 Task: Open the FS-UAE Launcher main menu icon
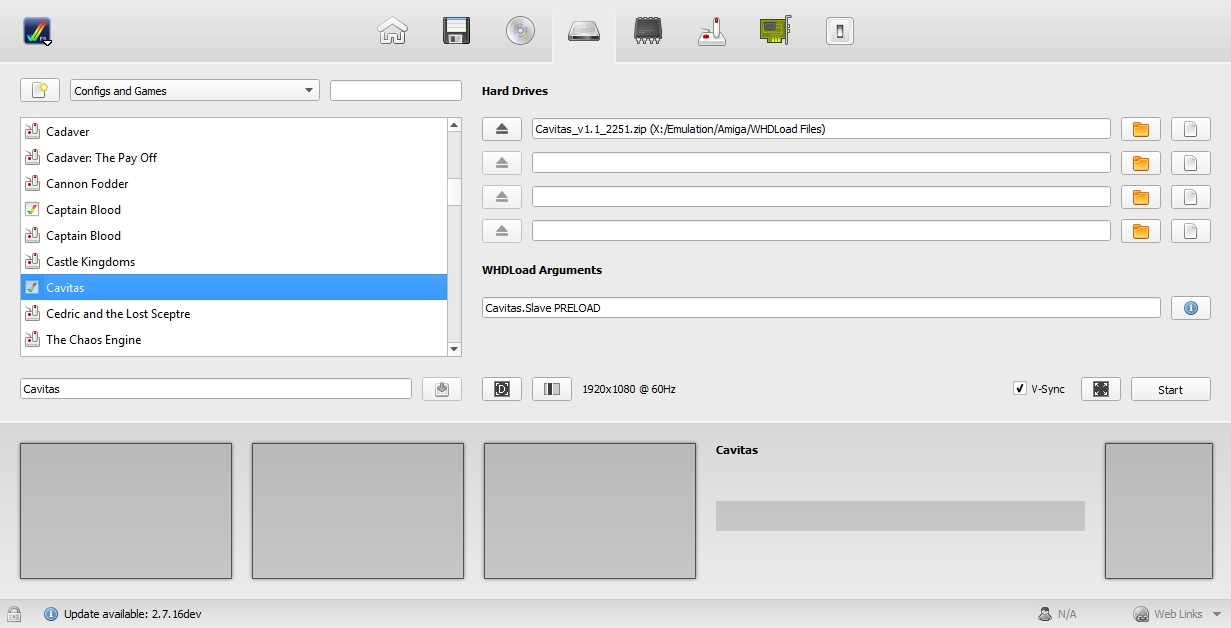[x=38, y=31]
